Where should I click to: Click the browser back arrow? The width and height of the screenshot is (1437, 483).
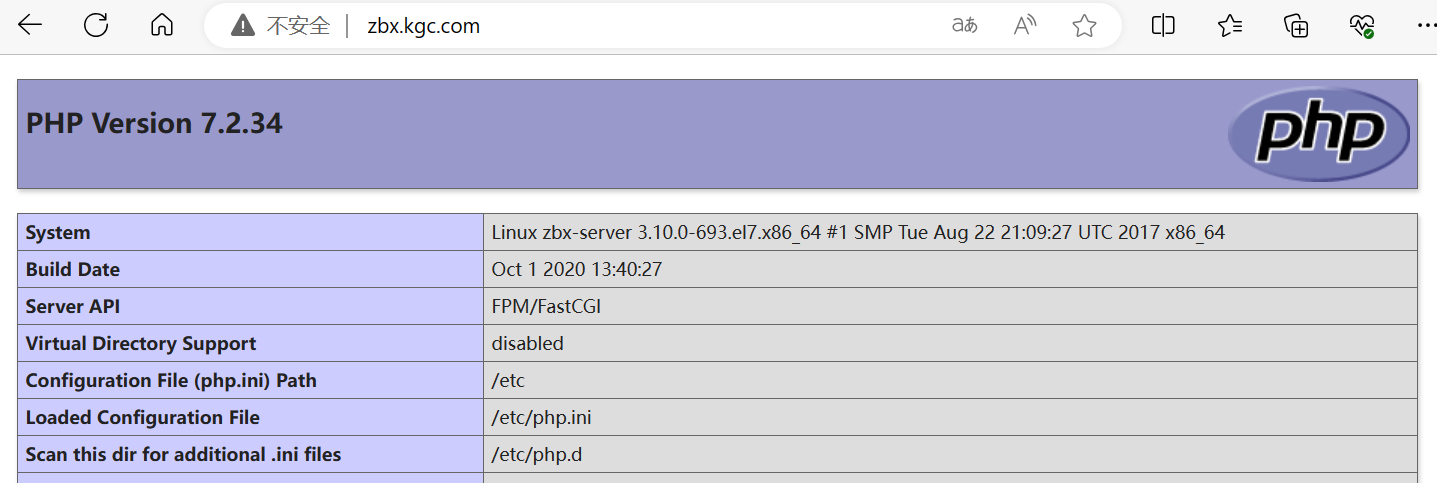tap(30, 26)
